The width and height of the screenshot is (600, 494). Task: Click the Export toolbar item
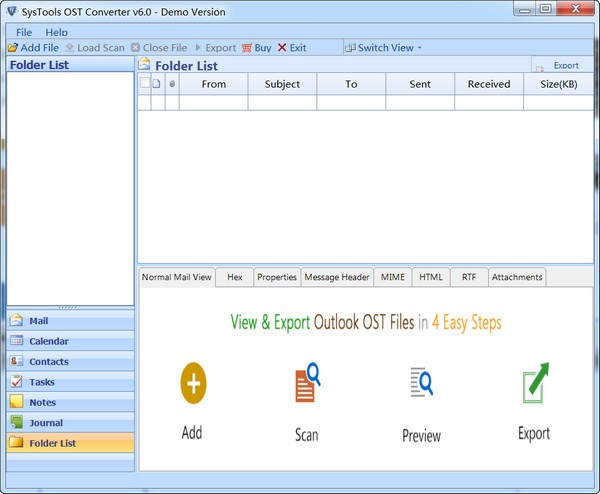click(215, 48)
